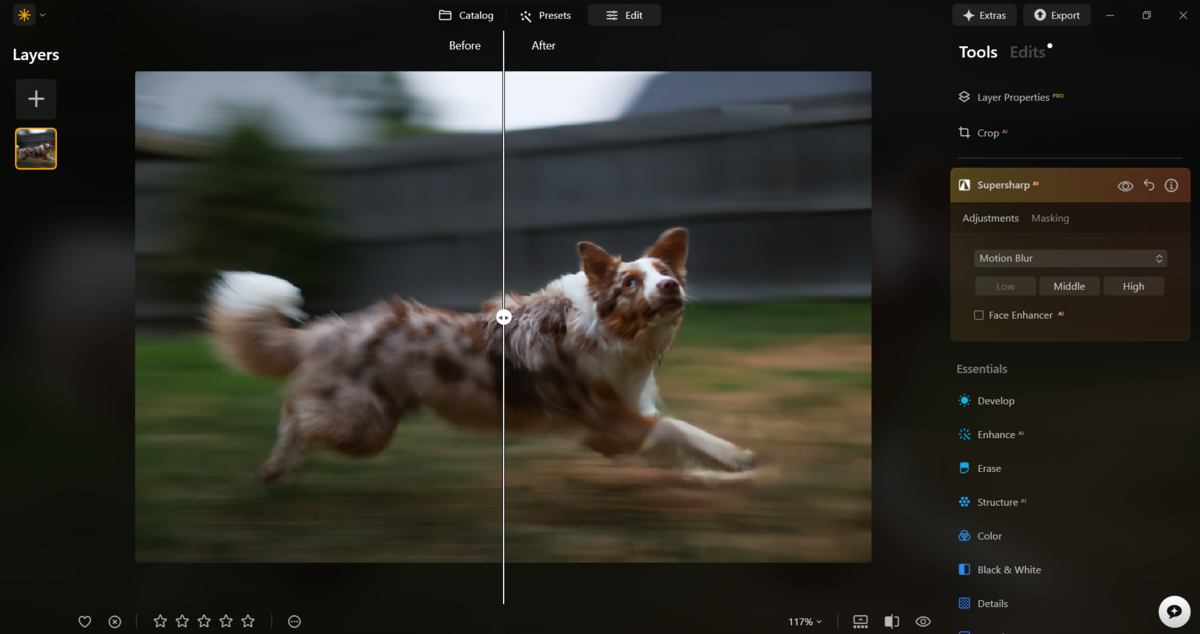Viewport: 1200px width, 634px height.
Task: Toggle before/after compare split view
Action: tap(891, 622)
